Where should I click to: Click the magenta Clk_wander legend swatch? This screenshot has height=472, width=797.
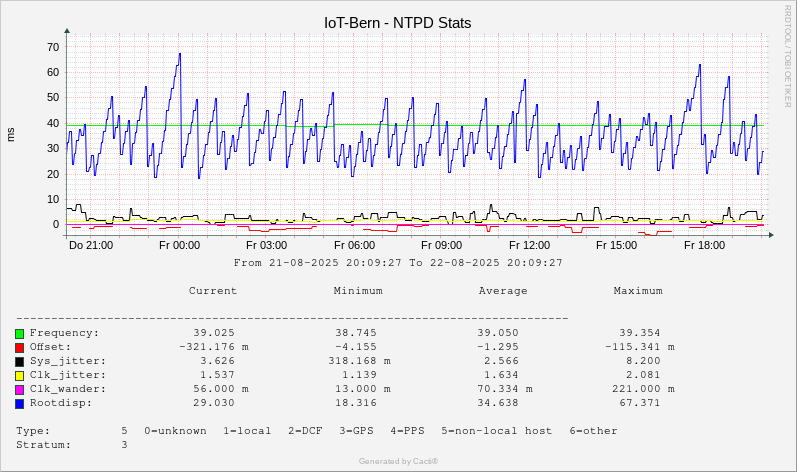[x=19, y=390]
